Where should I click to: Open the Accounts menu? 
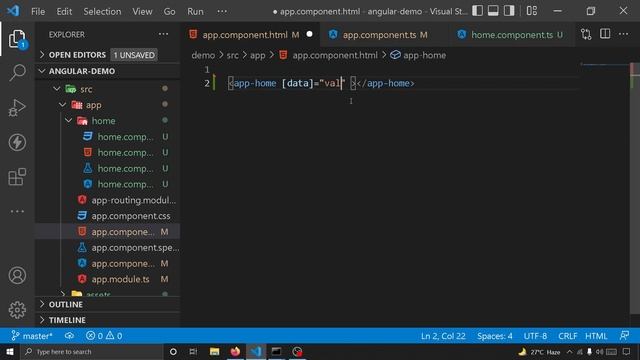[x=17, y=276]
